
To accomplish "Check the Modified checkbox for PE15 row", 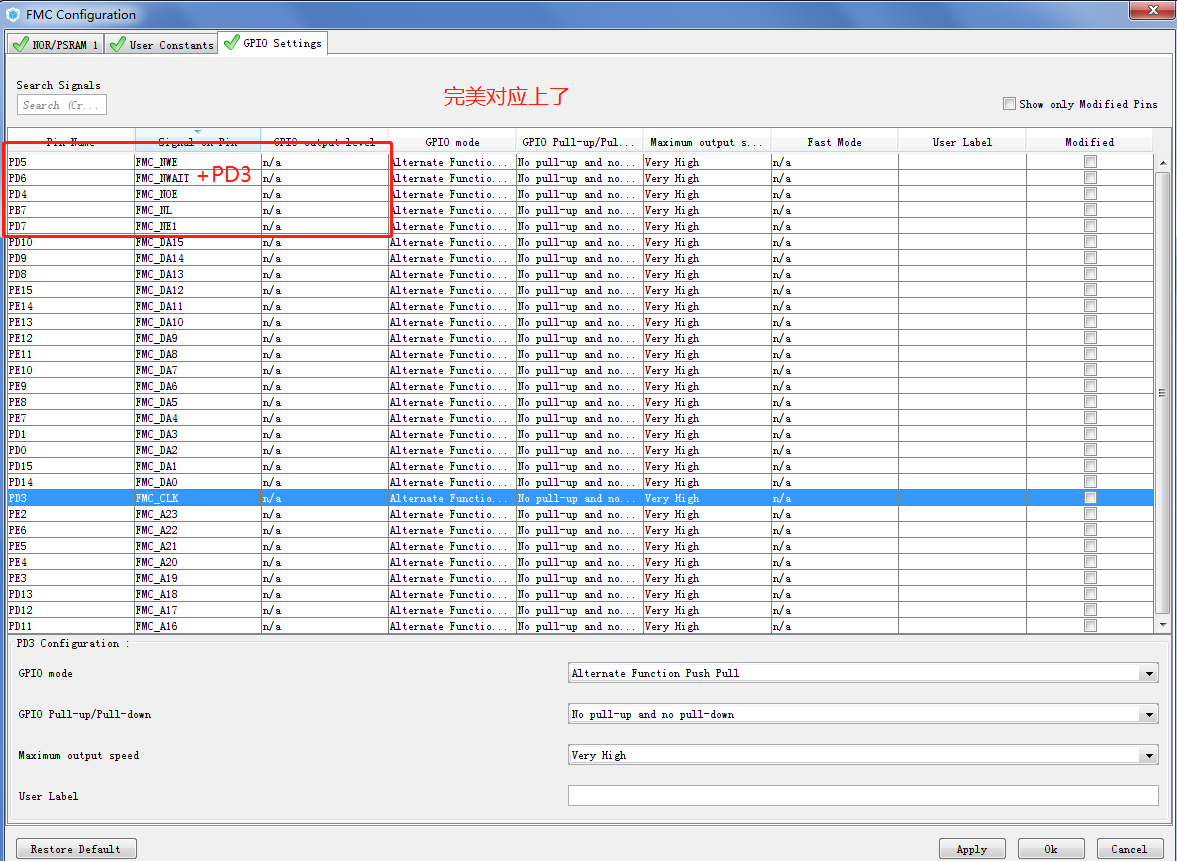I will click(1090, 290).
